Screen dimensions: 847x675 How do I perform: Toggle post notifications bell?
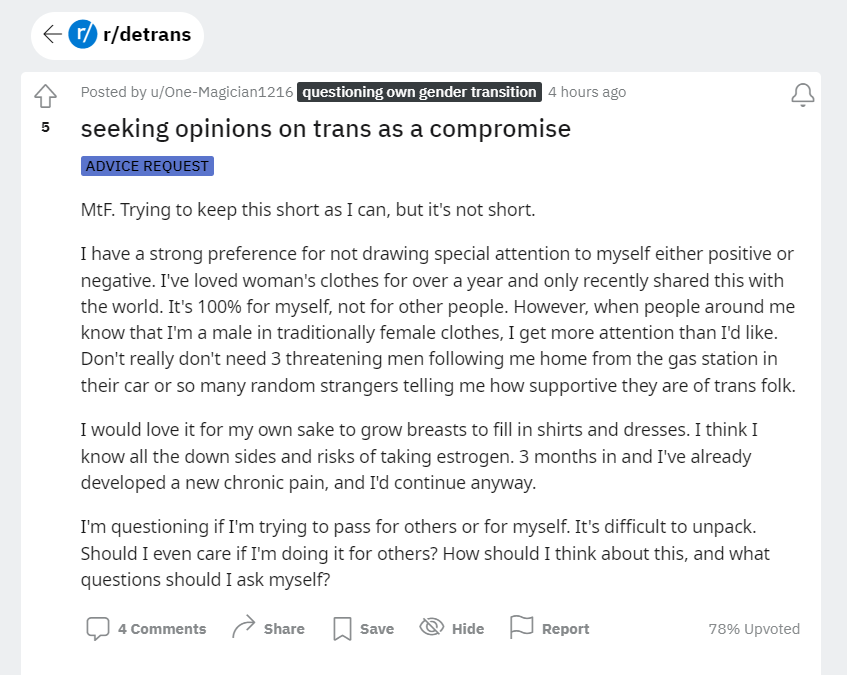tap(803, 95)
